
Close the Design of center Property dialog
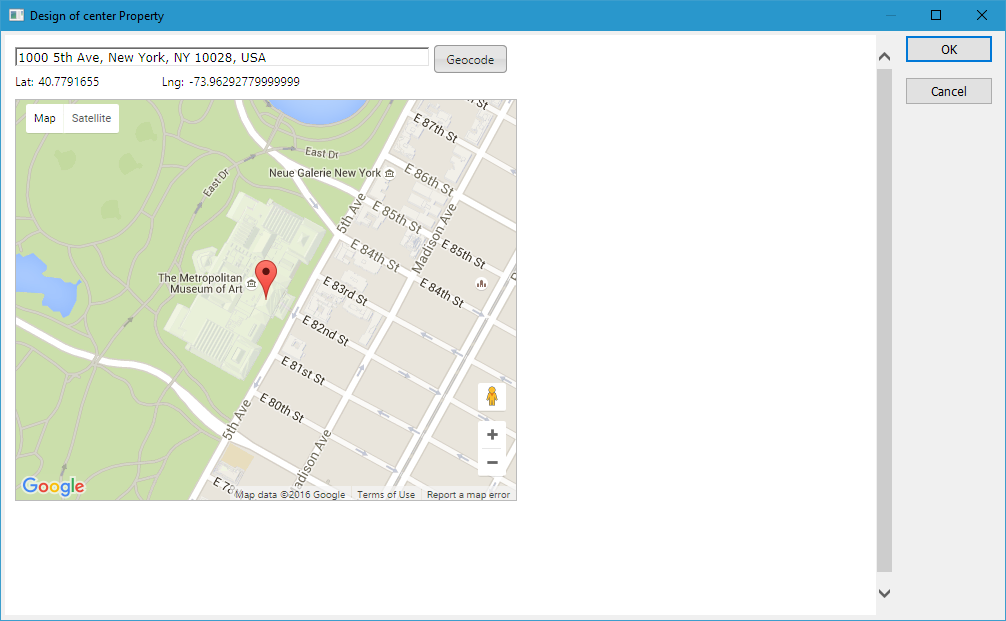tap(982, 15)
